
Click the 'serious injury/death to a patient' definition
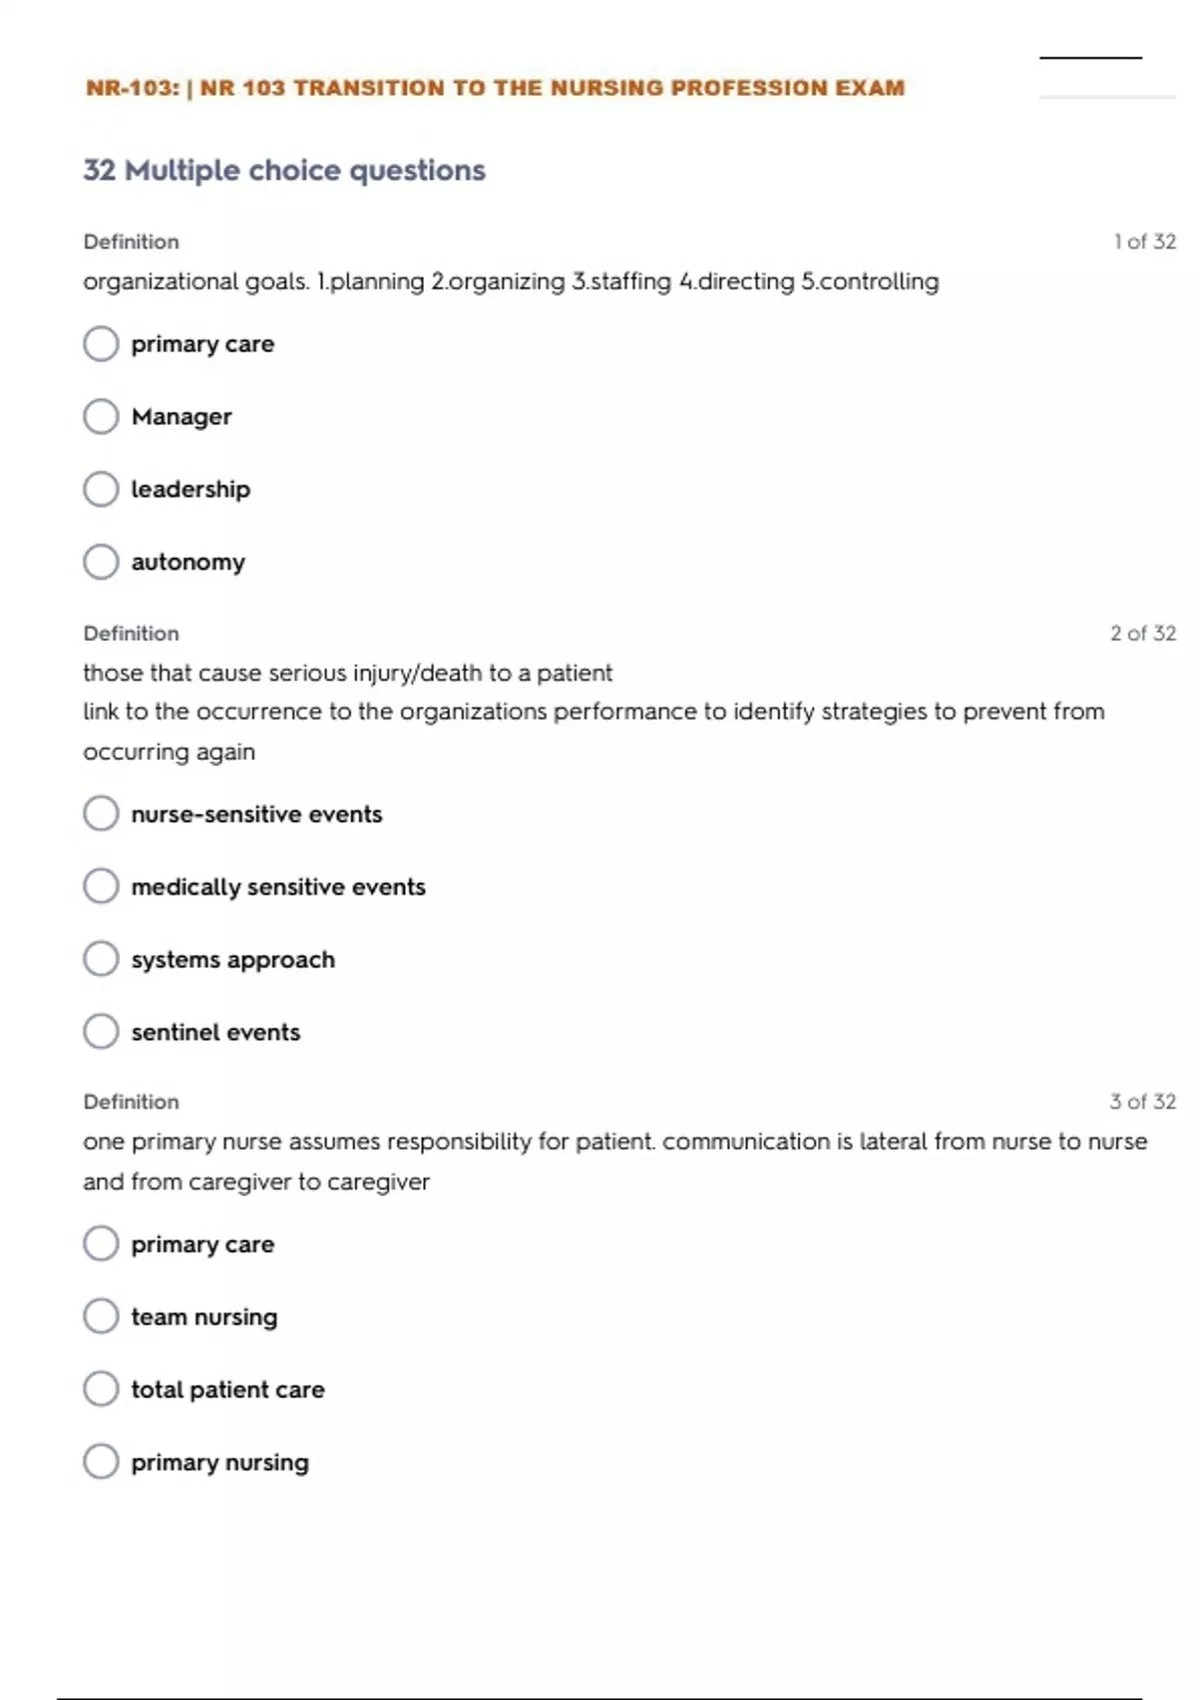347,673
